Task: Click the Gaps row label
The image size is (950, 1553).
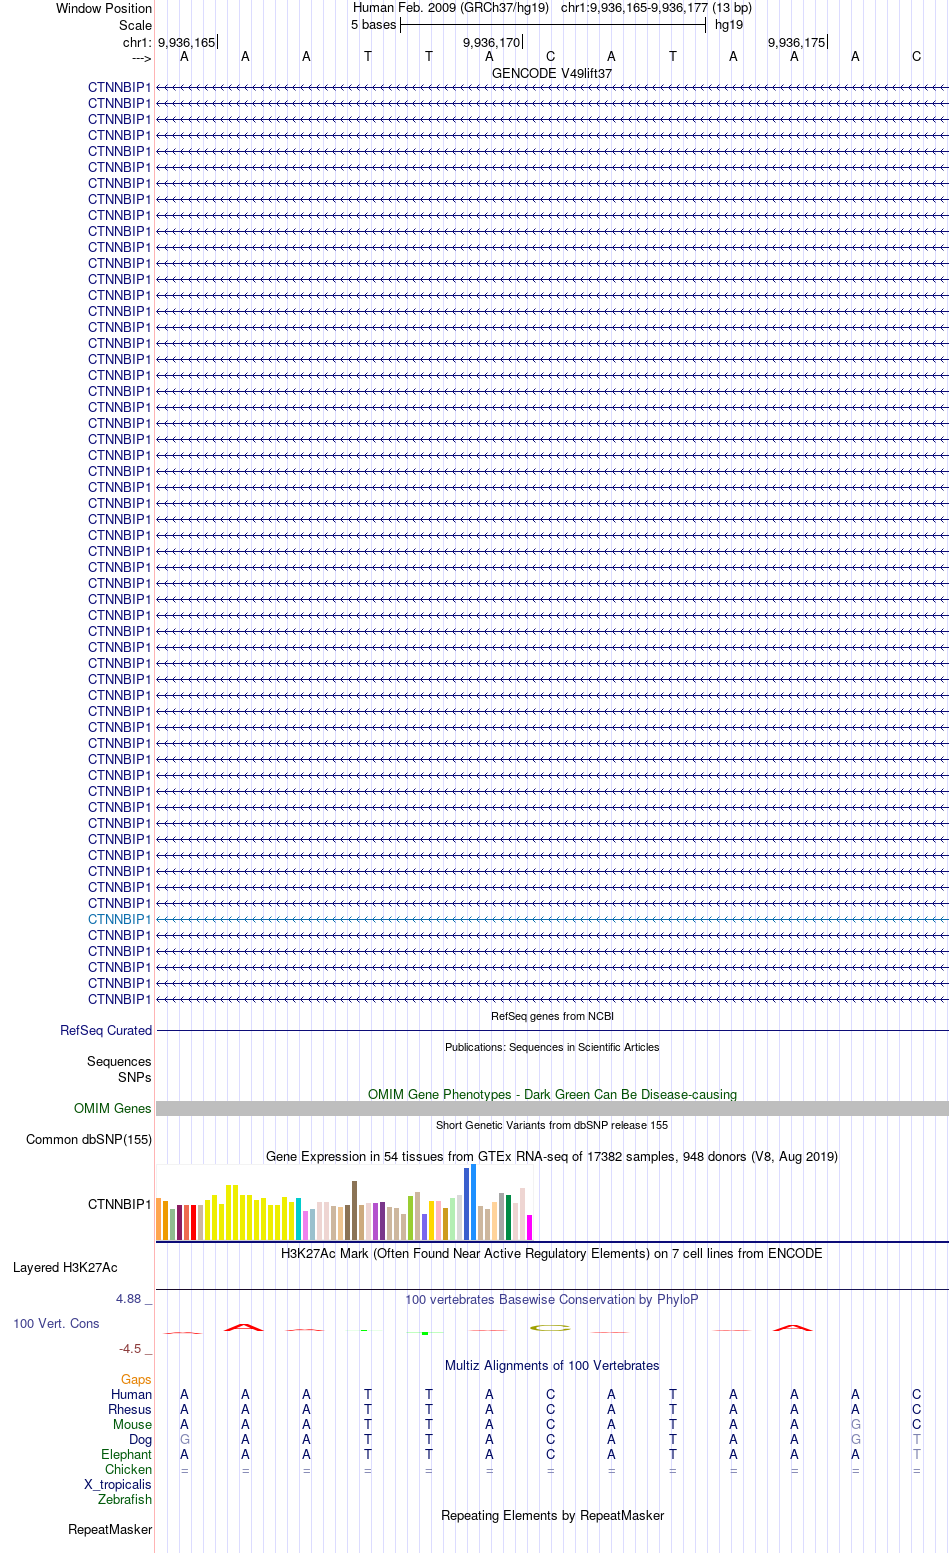Action: pos(136,1379)
